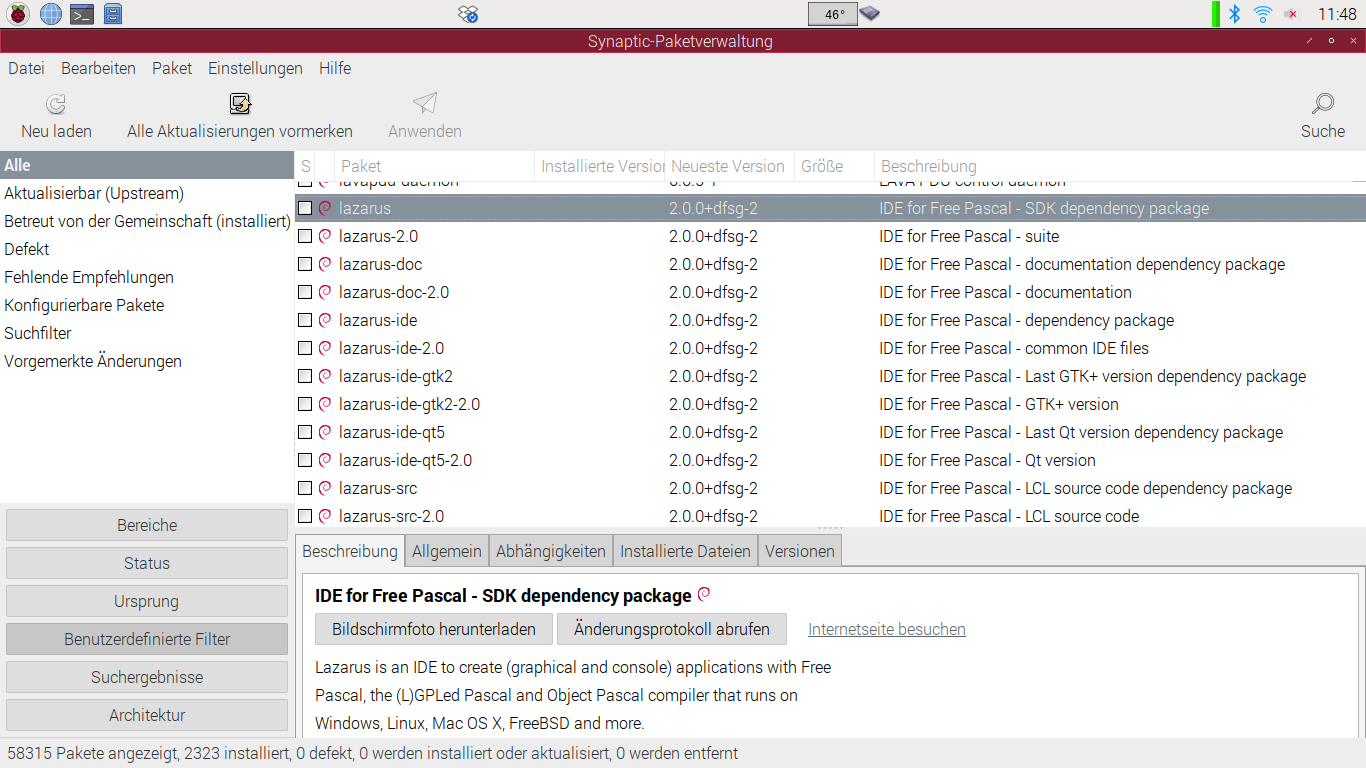Click the Status filter button
The image size is (1366, 768).
tap(147, 563)
